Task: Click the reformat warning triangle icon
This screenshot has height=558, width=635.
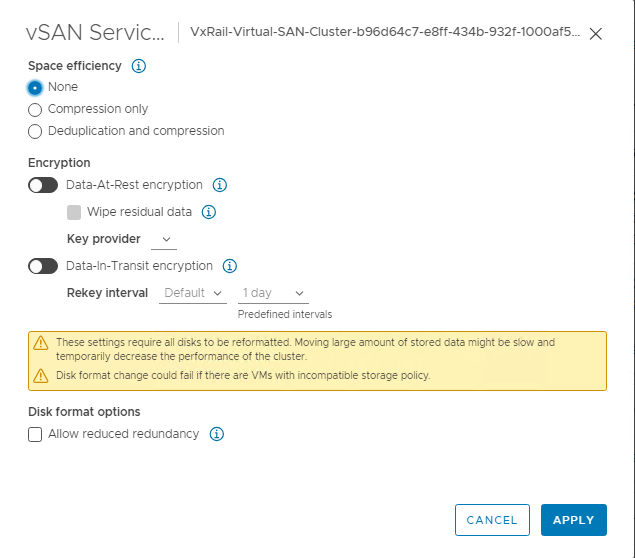Action: [x=41, y=342]
